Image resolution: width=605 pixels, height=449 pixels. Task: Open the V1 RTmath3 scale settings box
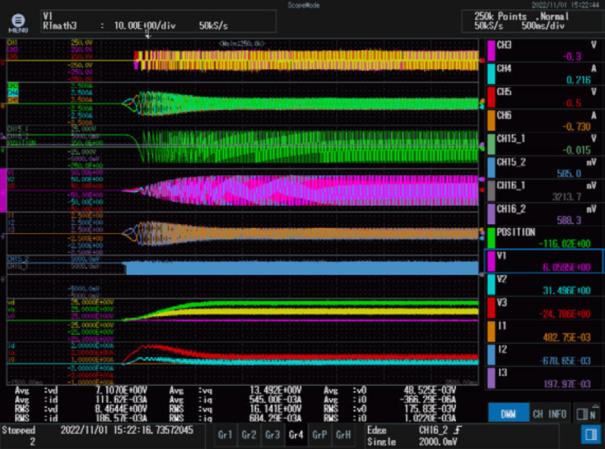pos(159,21)
